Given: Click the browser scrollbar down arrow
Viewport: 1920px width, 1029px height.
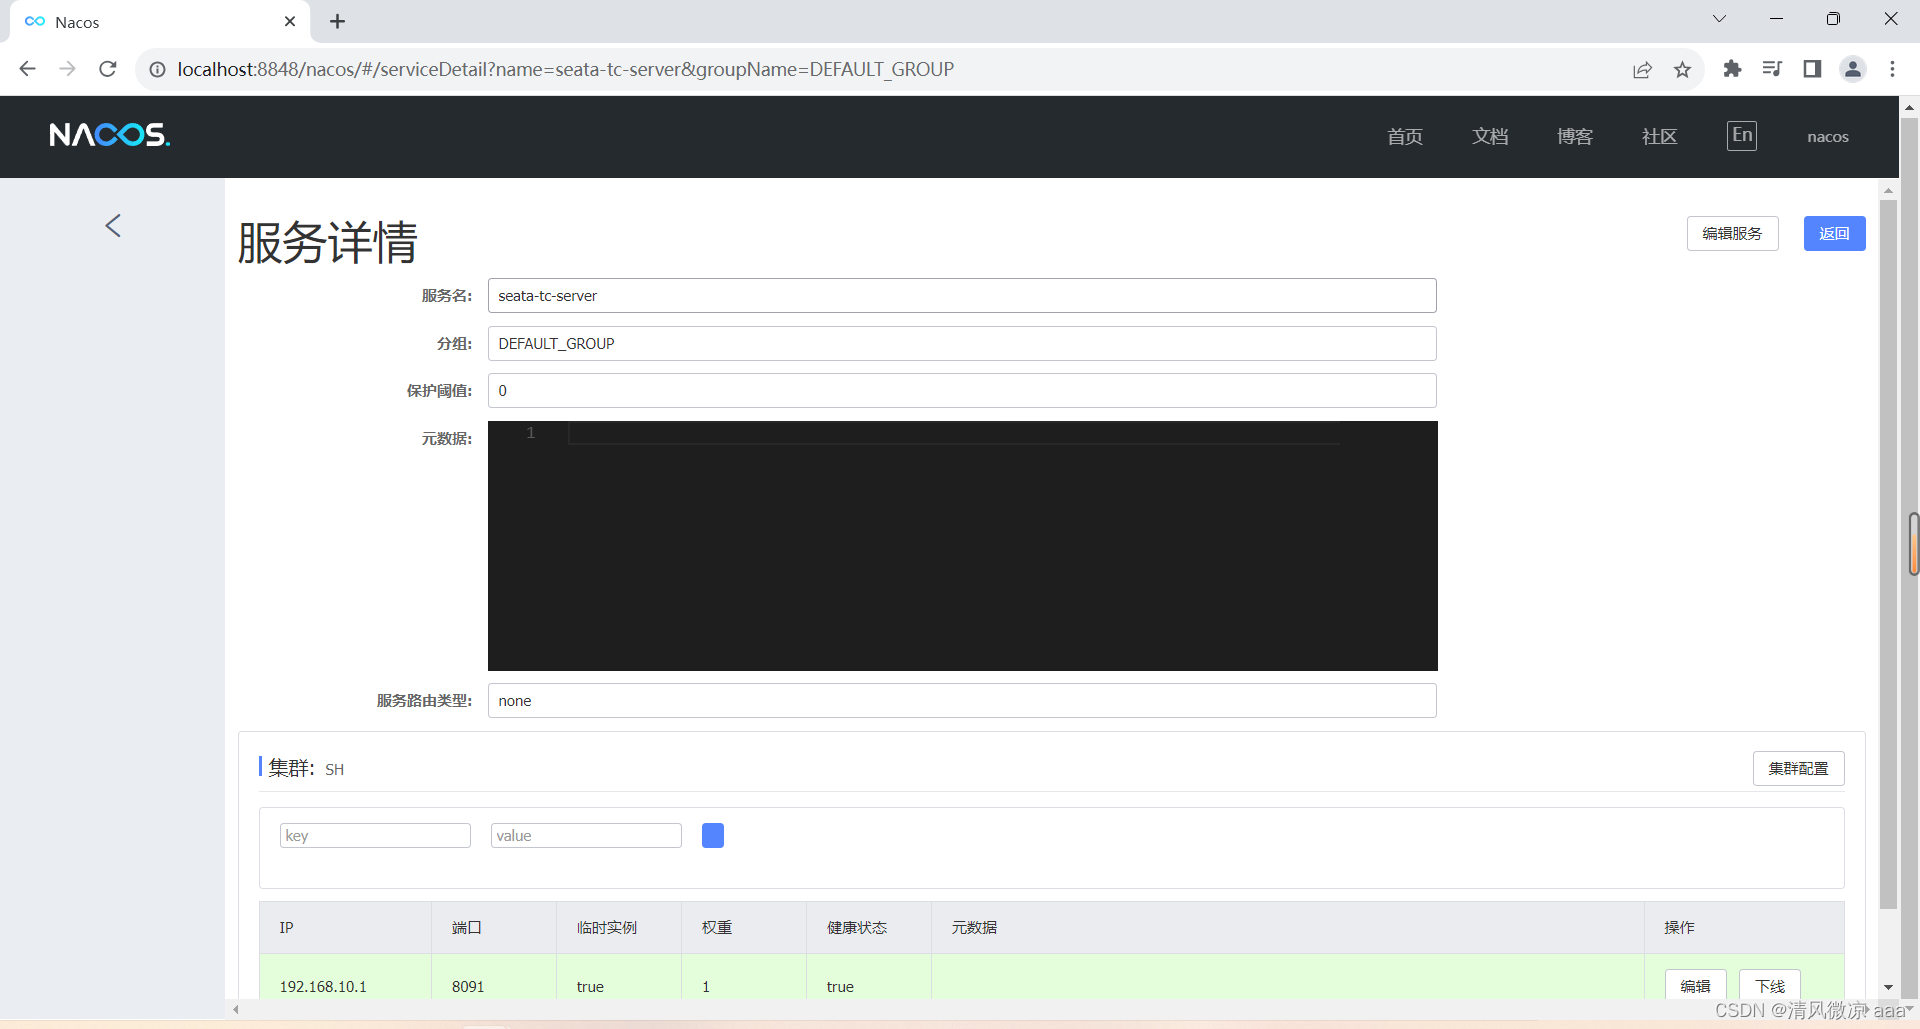Looking at the screenshot, I should coord(1909,1009).
